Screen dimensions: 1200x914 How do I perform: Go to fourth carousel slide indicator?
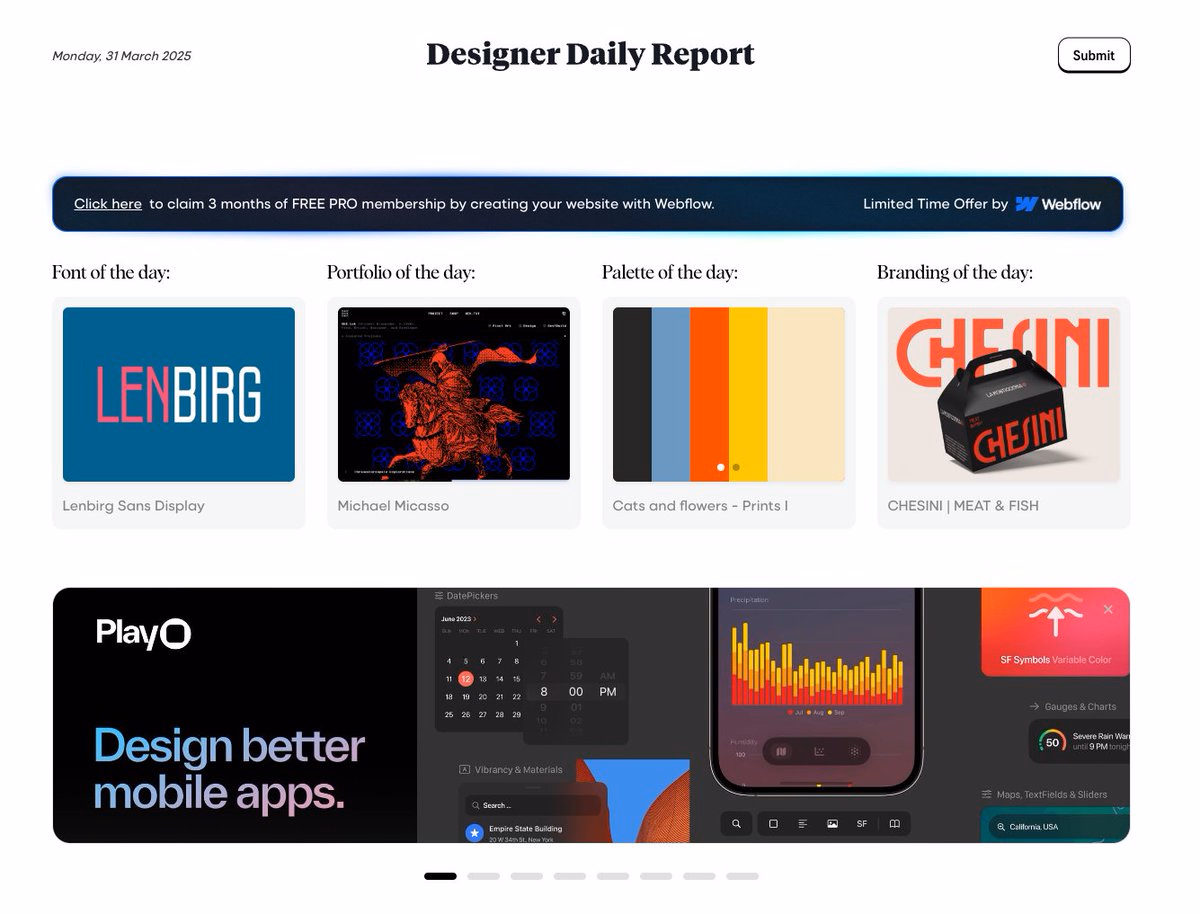click(570, 876)
